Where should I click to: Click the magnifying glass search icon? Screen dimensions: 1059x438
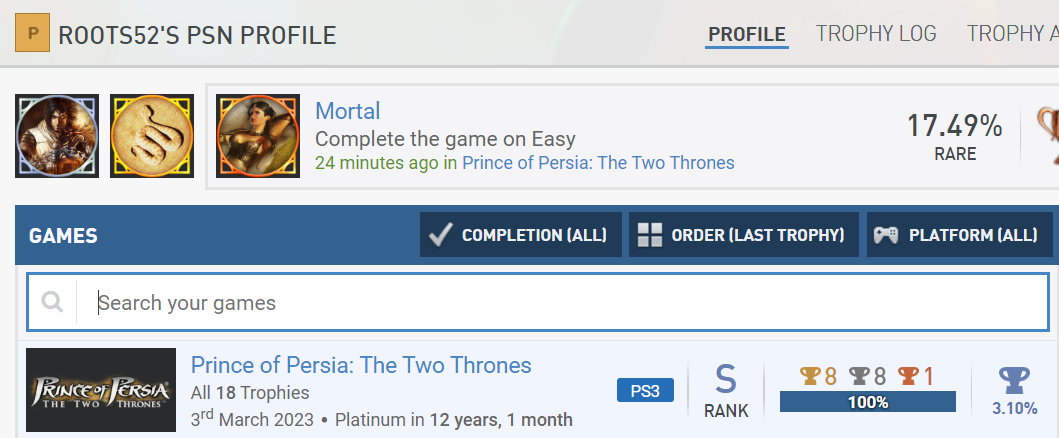[x=53, y=302]
